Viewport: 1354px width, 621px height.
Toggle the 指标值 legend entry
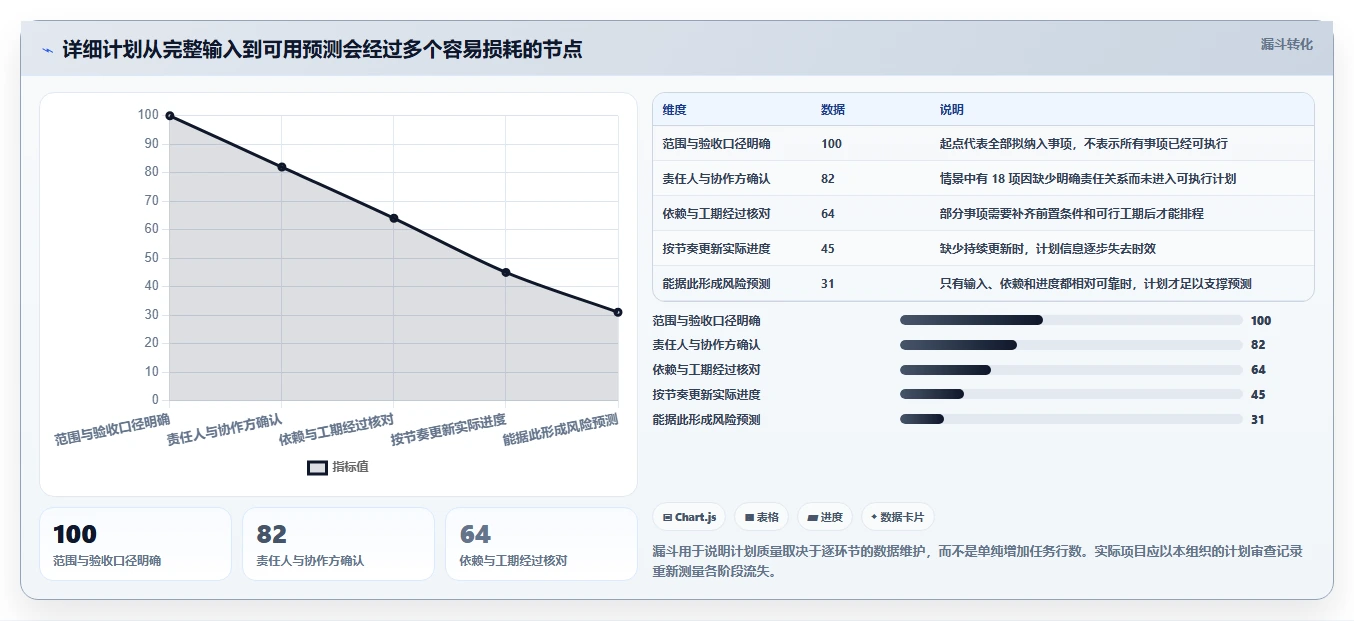point(338,467)
